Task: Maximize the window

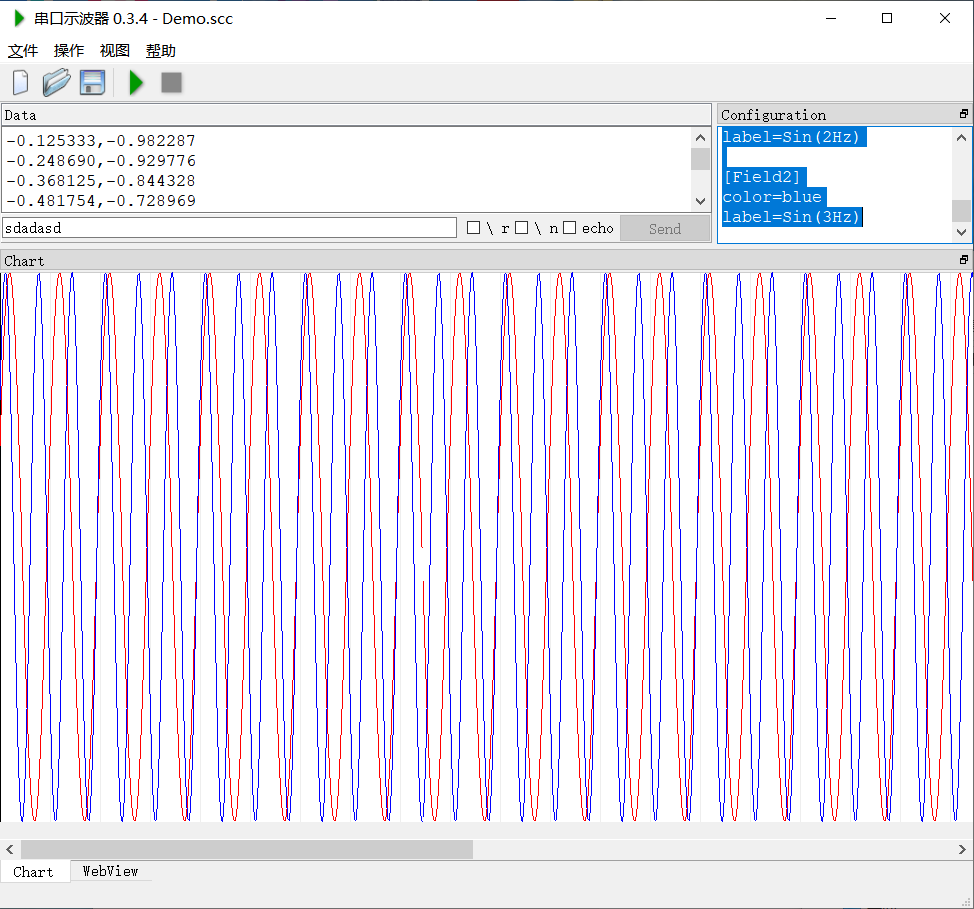Action: pyautogui.click(x=887, y=19)
